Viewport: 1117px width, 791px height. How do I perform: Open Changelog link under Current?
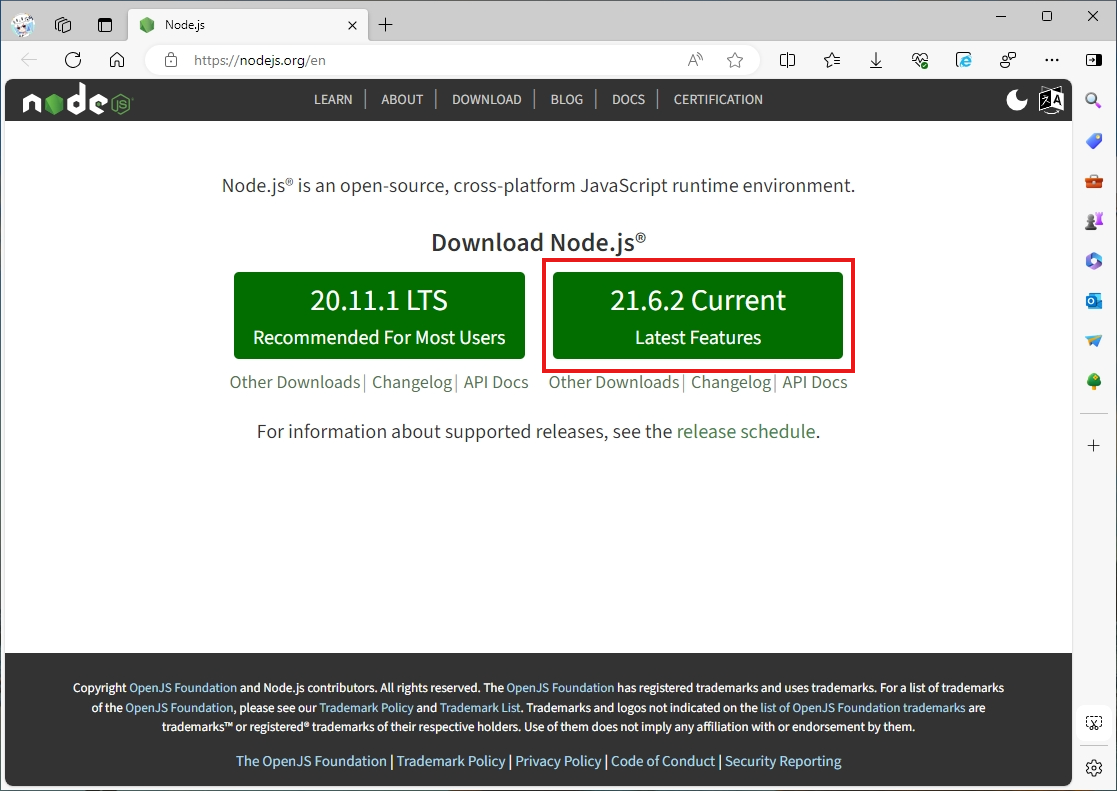pyautogui.click(x=731, y=383)
